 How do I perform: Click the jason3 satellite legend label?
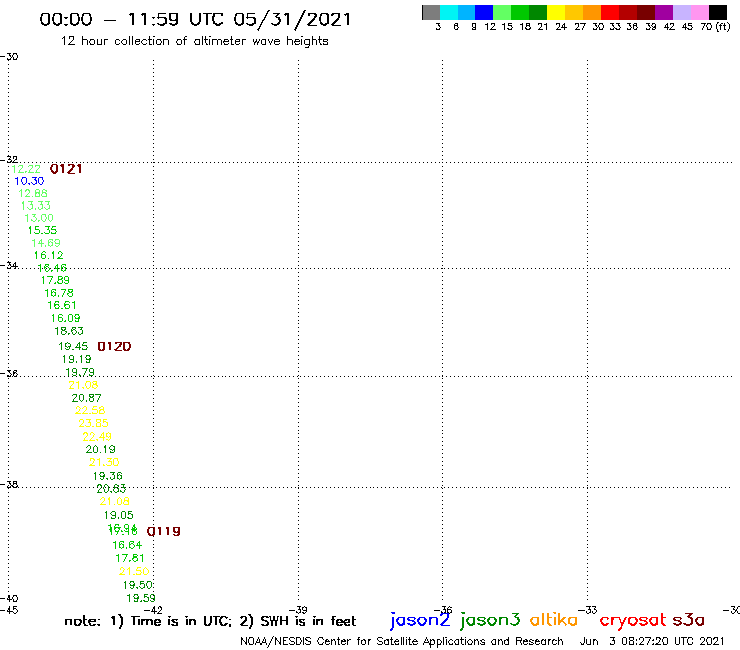point(490,620)
